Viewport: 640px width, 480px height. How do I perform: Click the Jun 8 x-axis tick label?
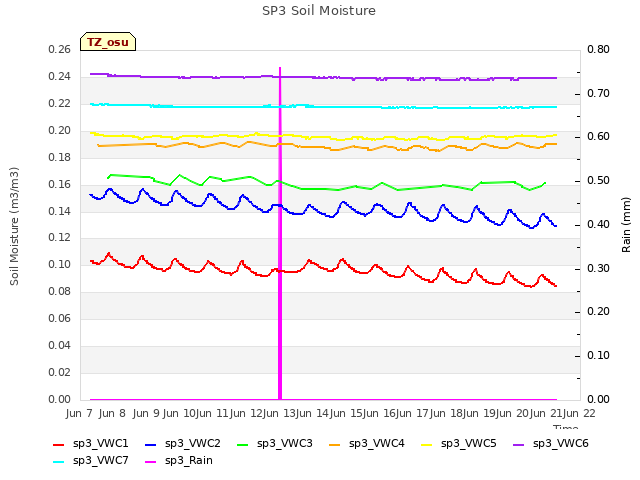point(112,413)
